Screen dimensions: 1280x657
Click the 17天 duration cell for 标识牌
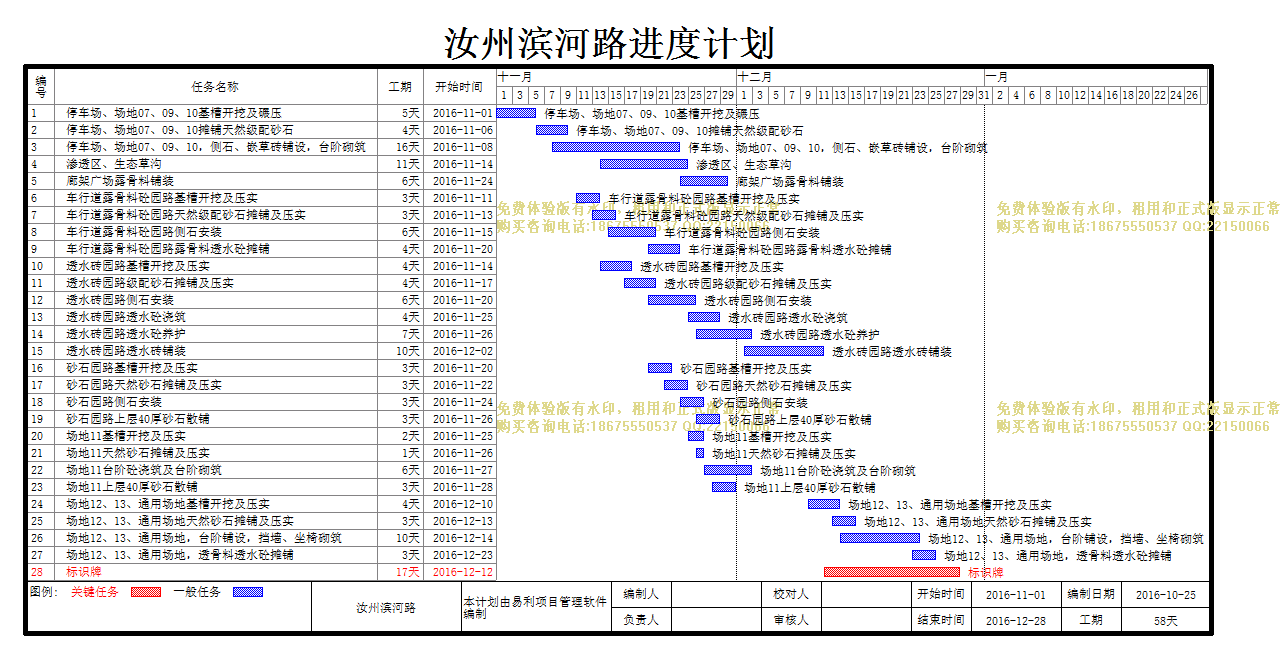point(400,572)
